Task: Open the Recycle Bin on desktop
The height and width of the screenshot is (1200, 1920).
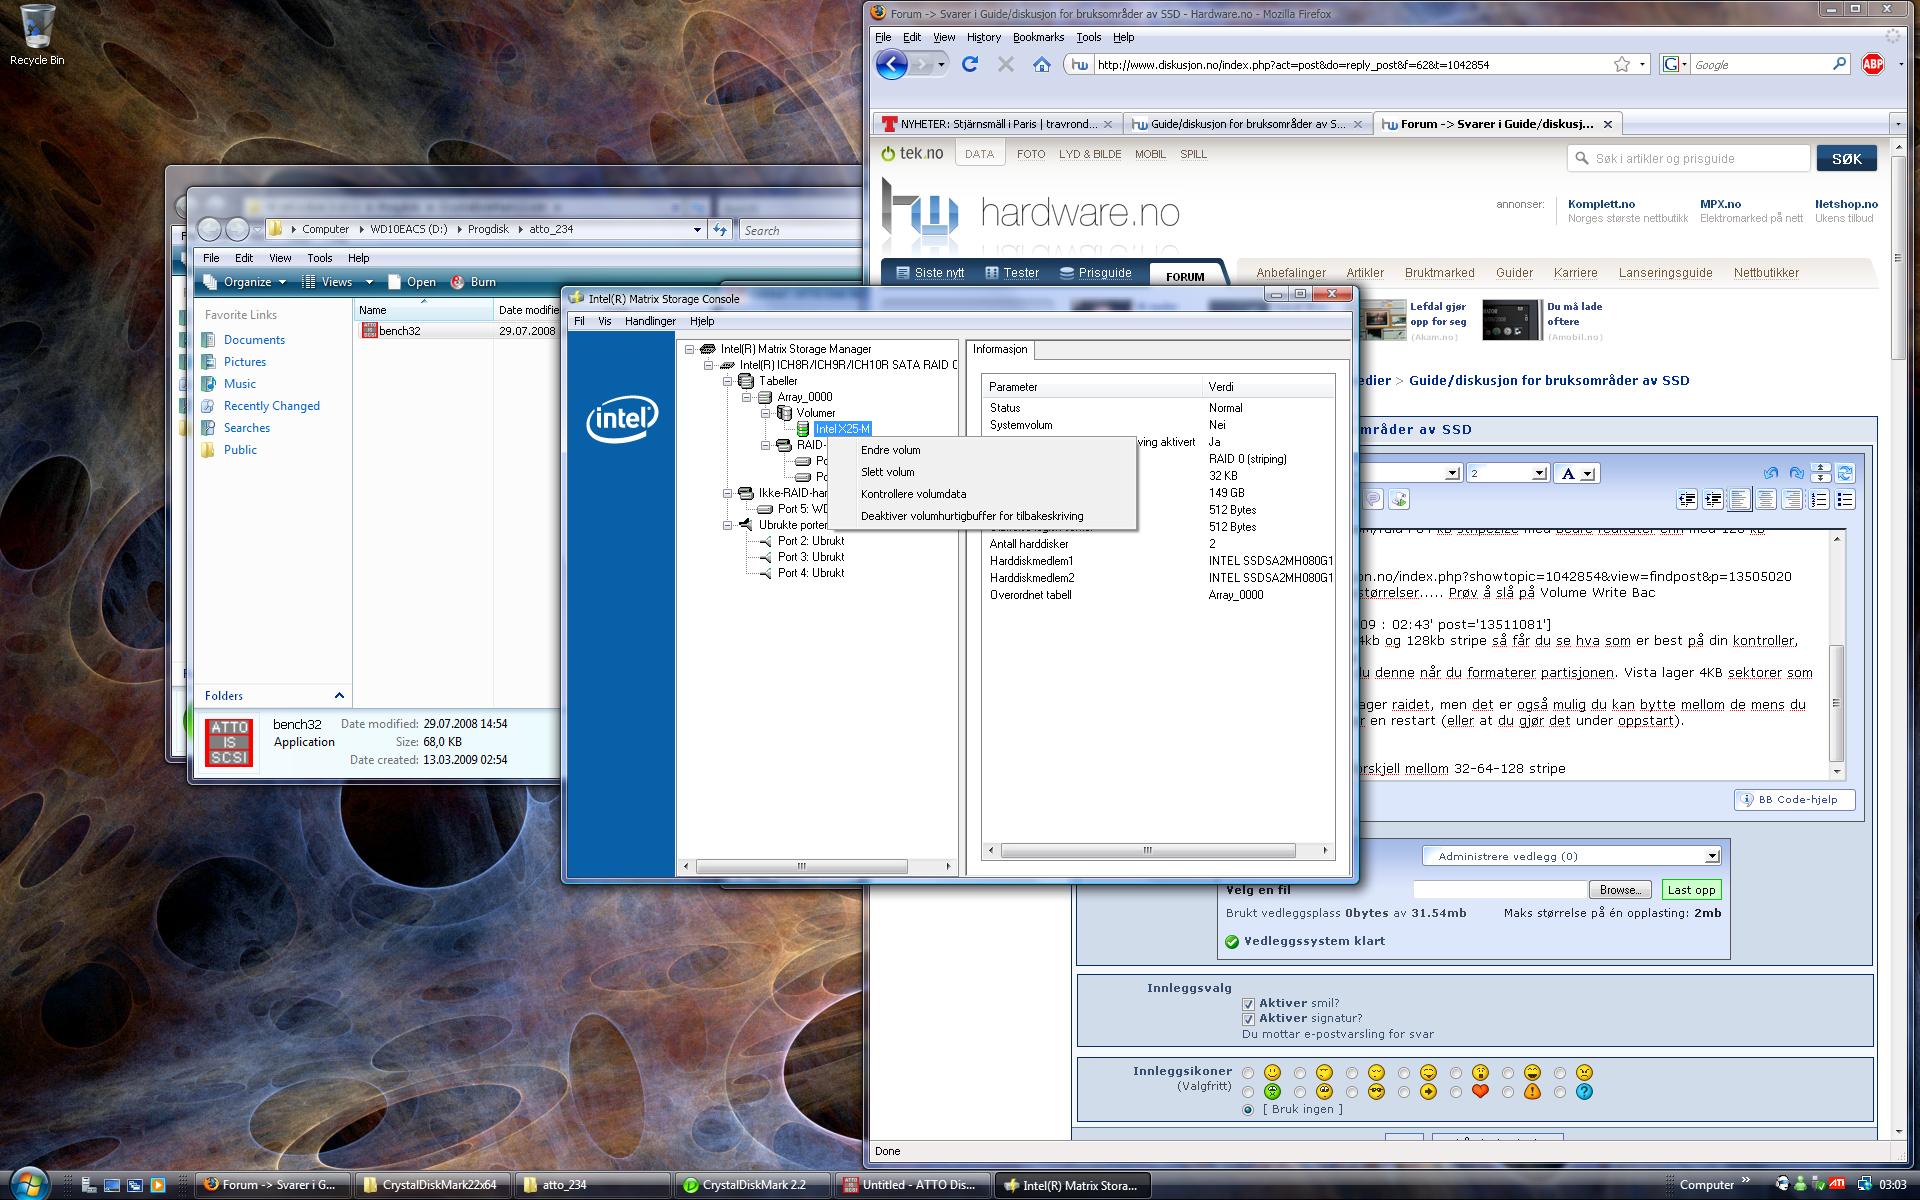Action: point(37,34)
